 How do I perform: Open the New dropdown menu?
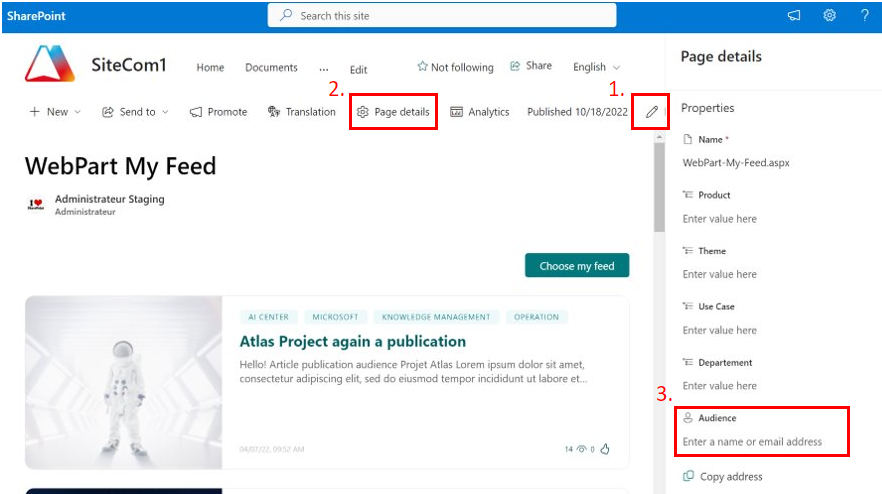[x=55, y=112]
